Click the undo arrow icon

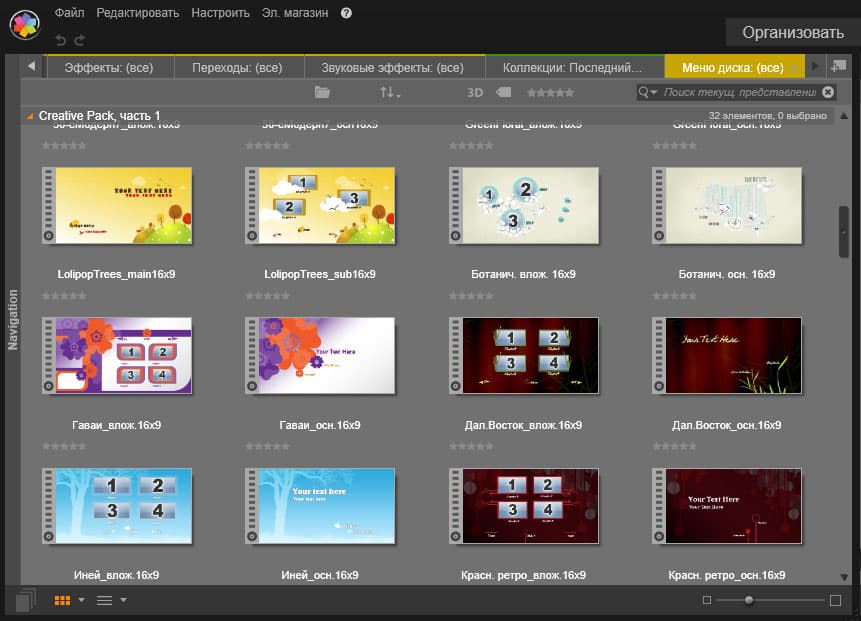(x=61, y=40)
